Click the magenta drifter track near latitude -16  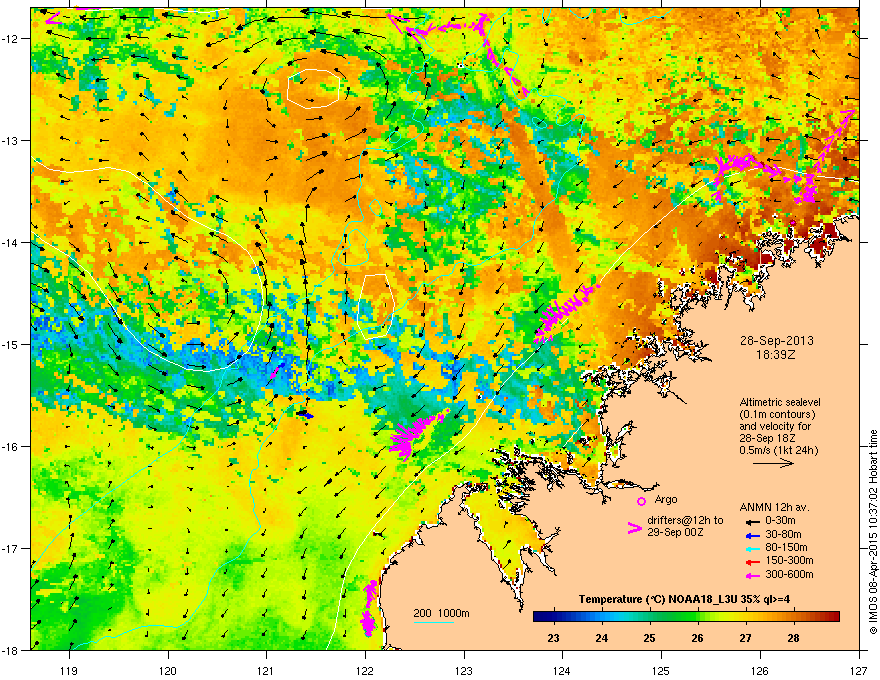[418, 433]
